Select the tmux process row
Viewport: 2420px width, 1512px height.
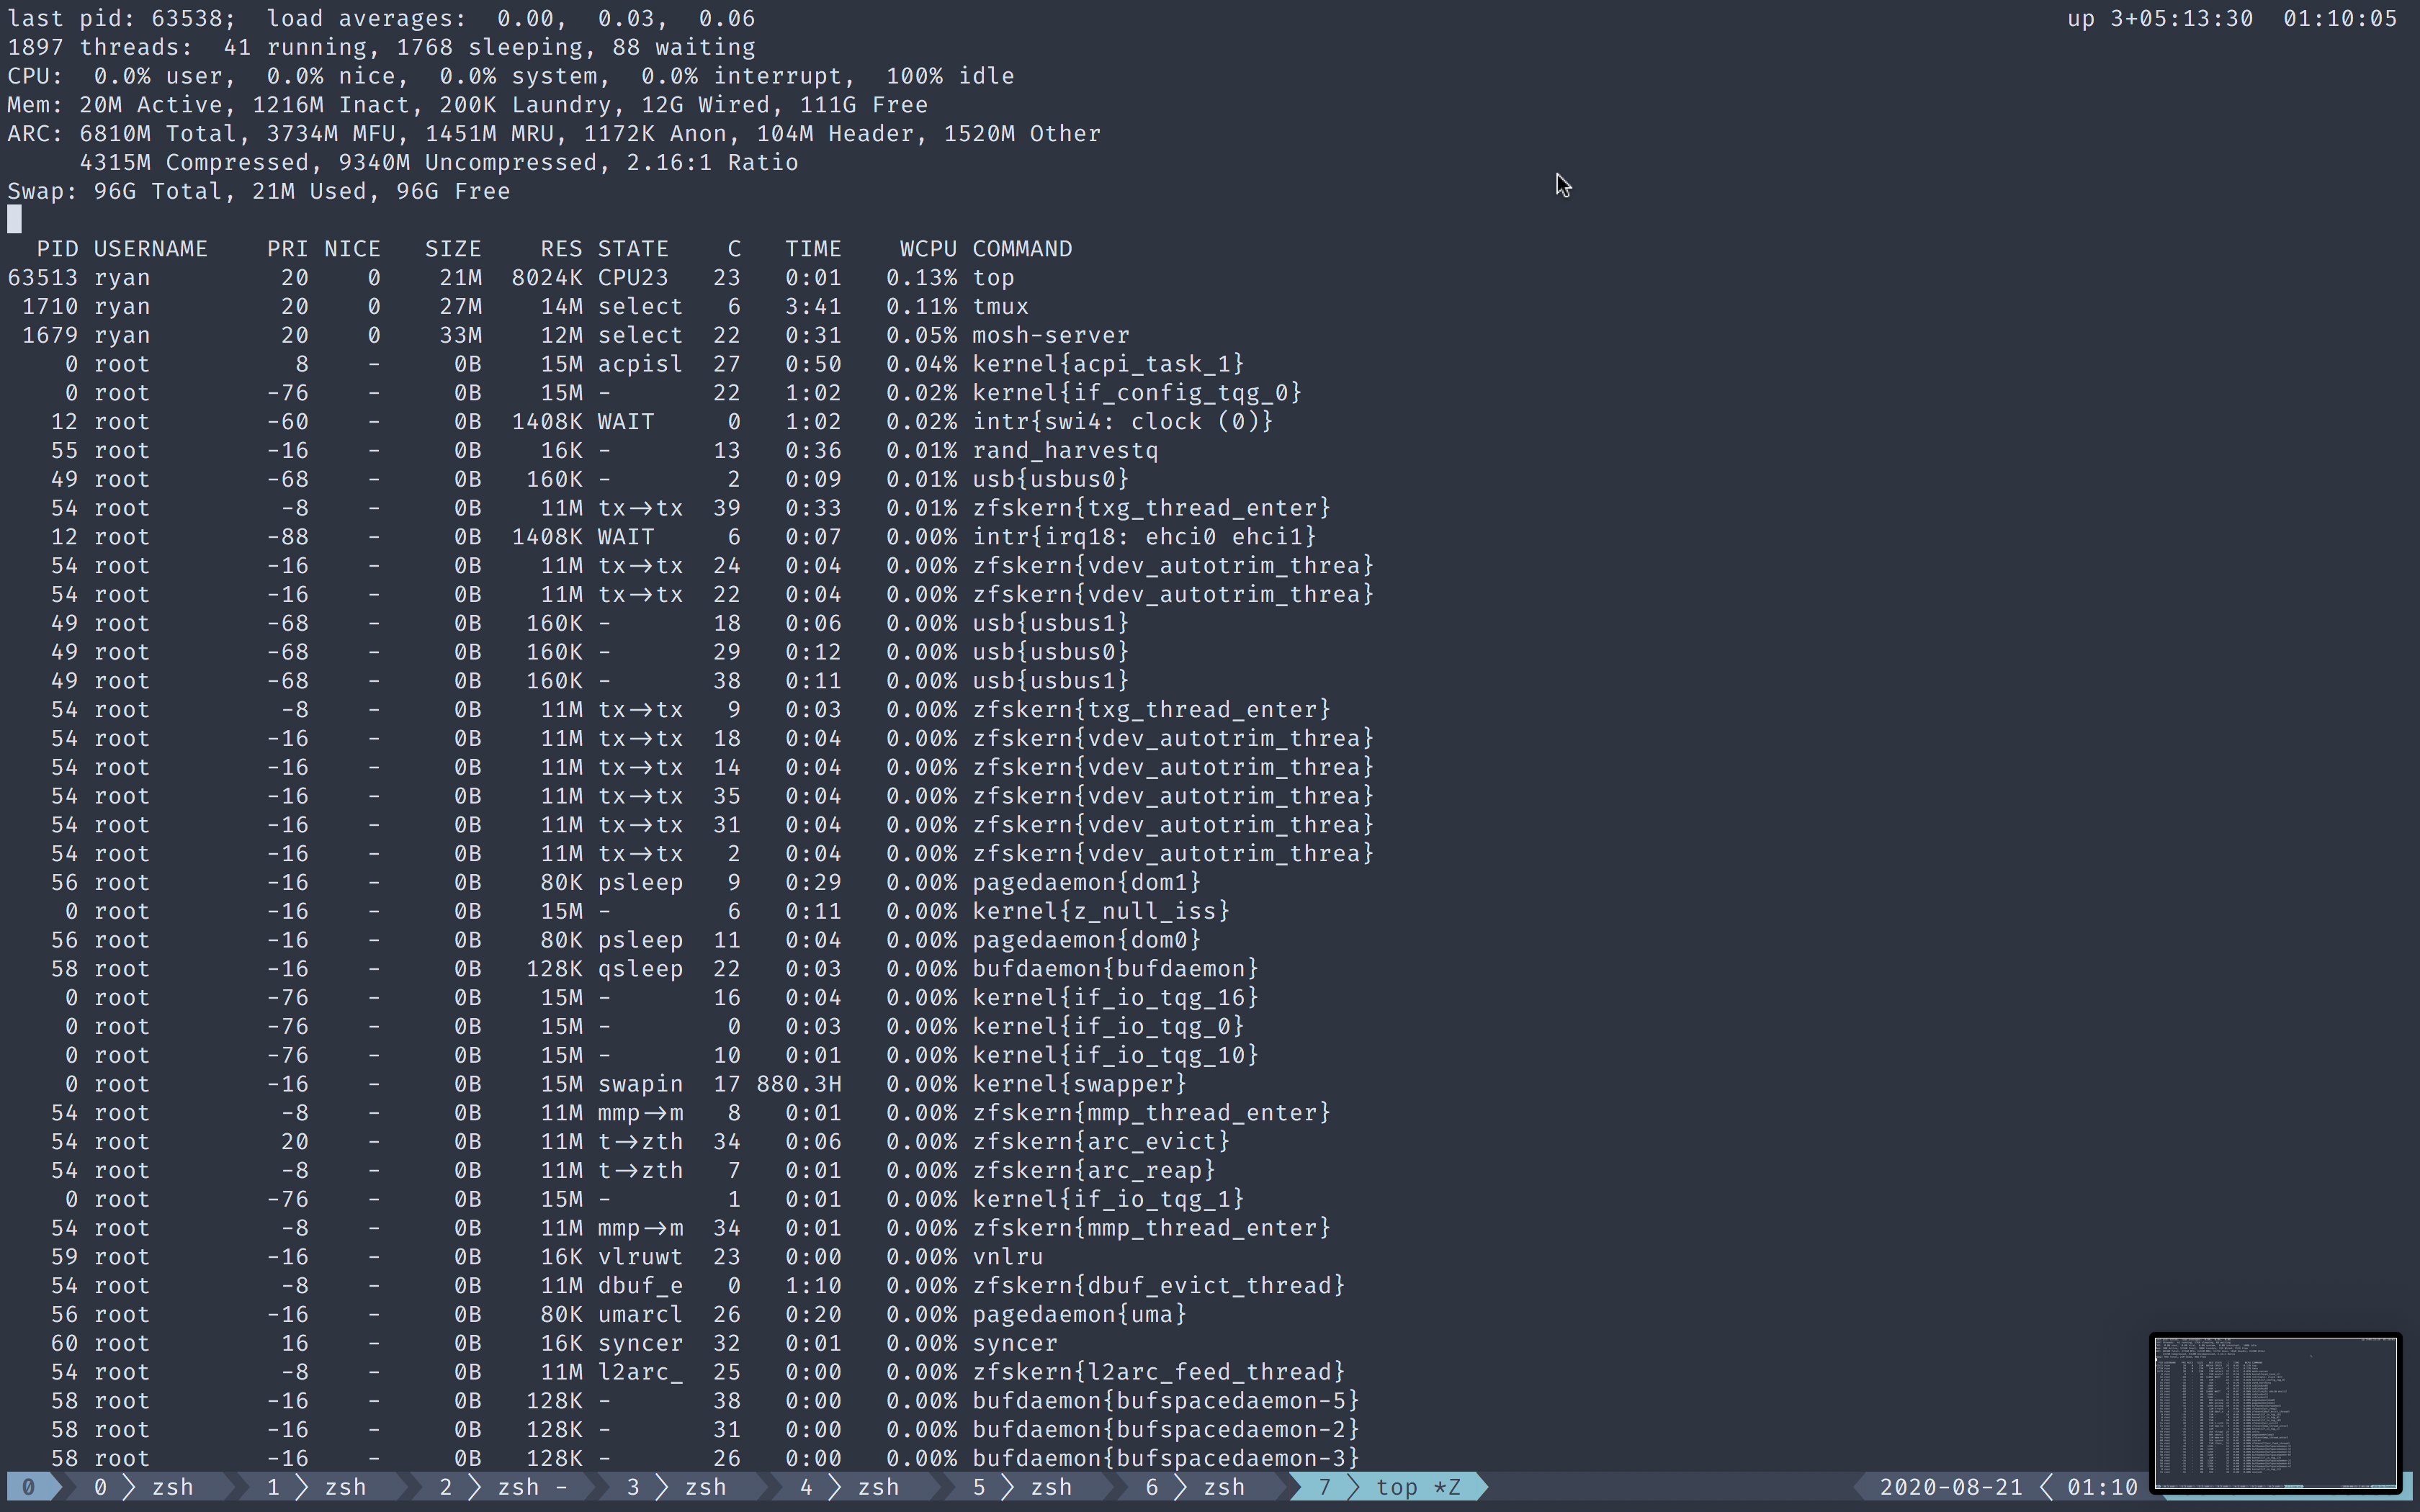click(x=518, y=307)
